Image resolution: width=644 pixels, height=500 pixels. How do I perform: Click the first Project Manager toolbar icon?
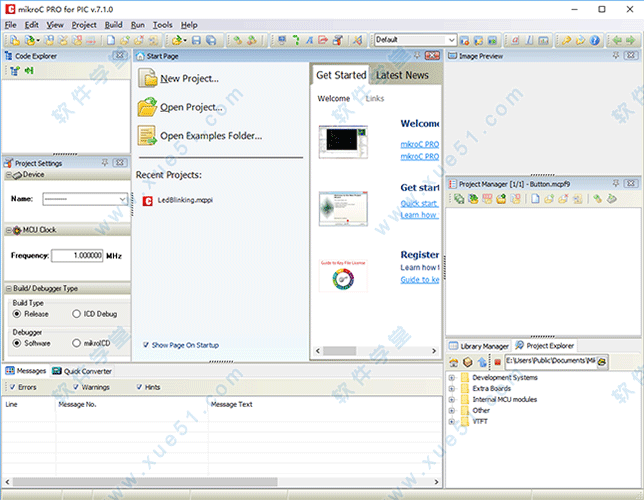[x=459, y=199]
